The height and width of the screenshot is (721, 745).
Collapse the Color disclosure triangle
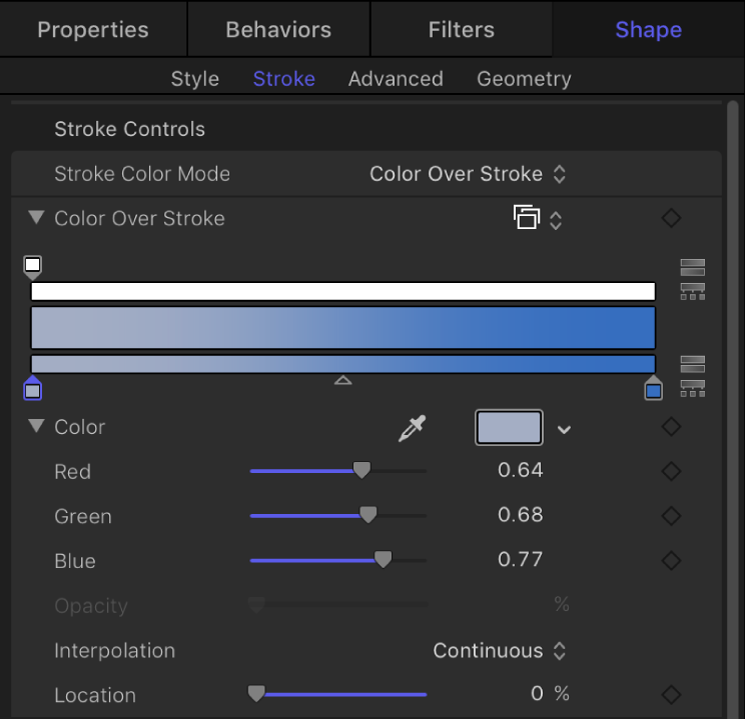coord(37,427)
